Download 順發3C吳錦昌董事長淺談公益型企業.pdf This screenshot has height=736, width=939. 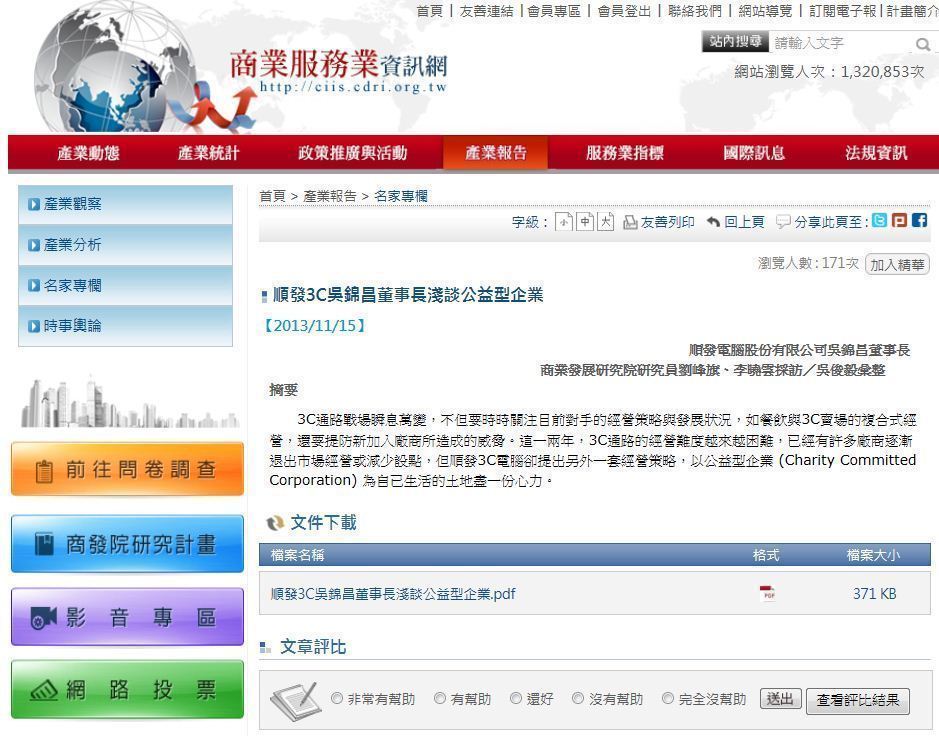point(393,594)
